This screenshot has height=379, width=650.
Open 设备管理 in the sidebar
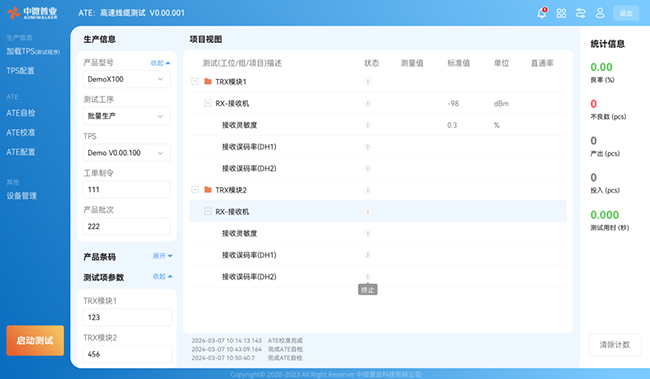22,196
